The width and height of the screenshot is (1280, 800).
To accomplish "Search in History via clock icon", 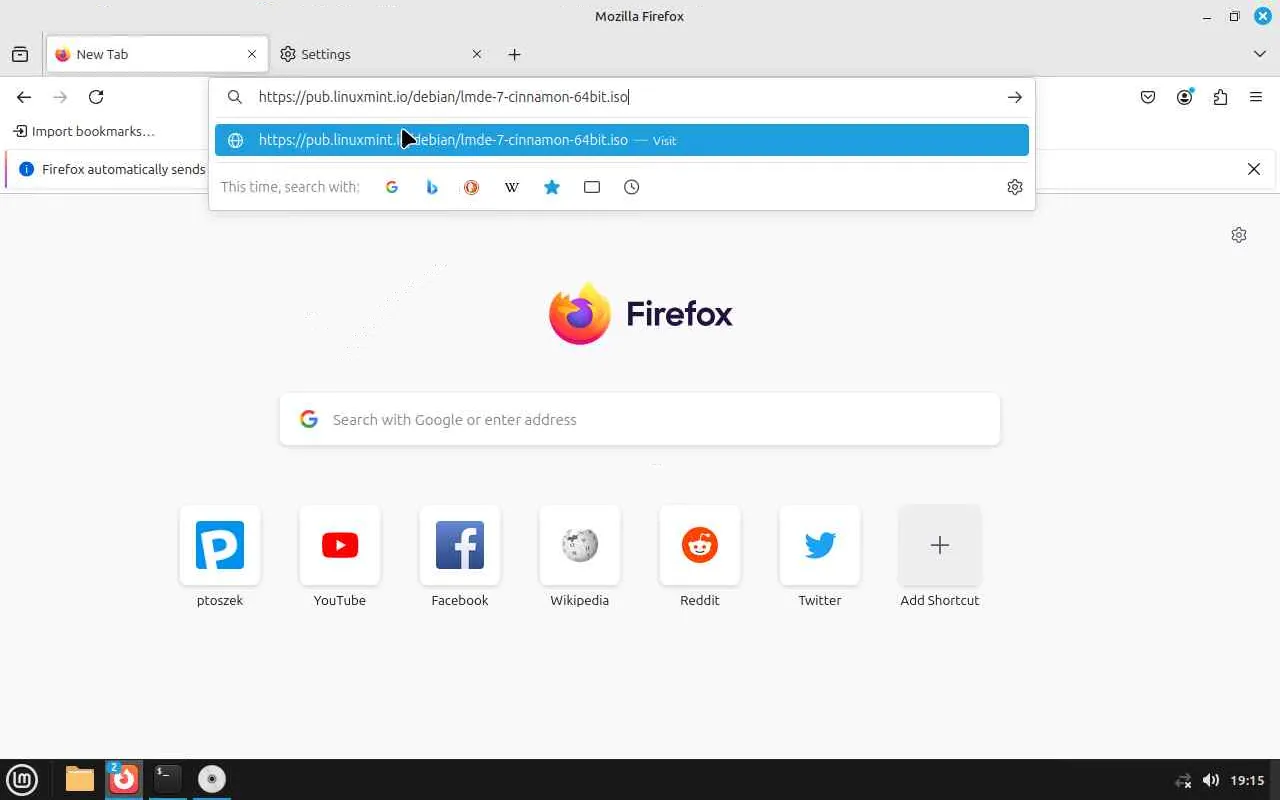I will [x=632, y=187].
